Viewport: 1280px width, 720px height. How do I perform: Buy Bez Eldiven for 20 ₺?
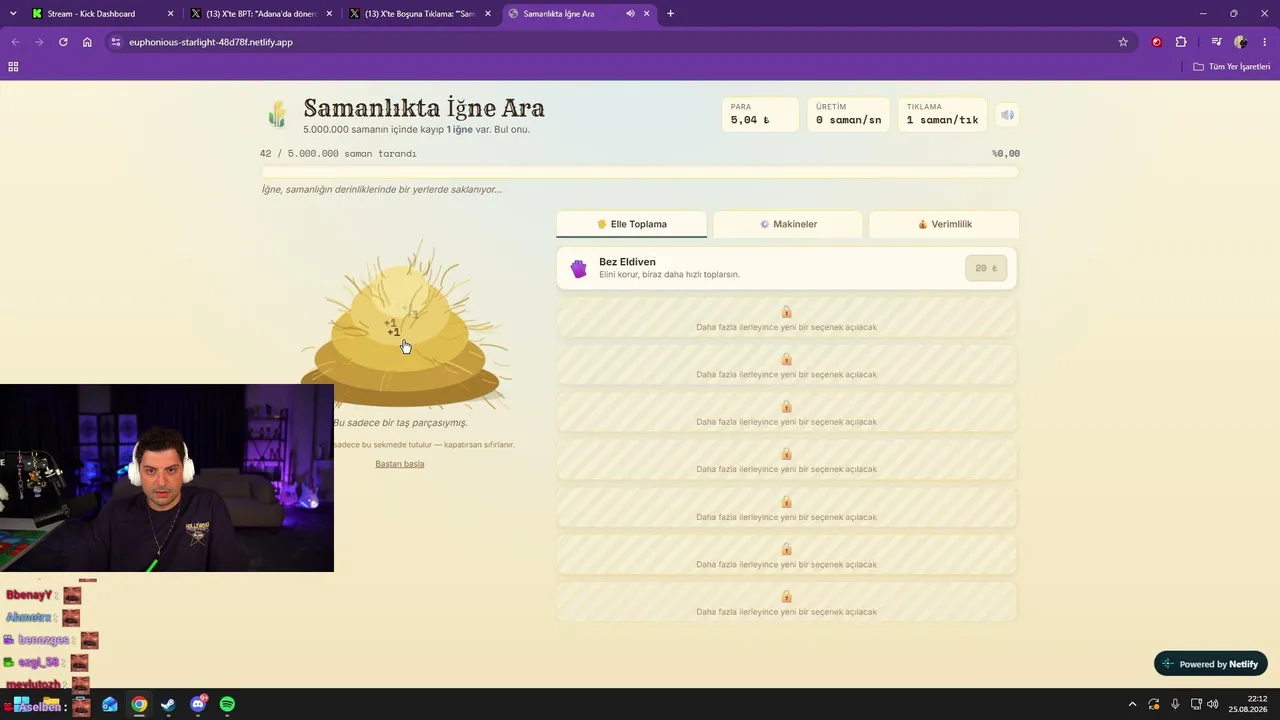point(986,268)
